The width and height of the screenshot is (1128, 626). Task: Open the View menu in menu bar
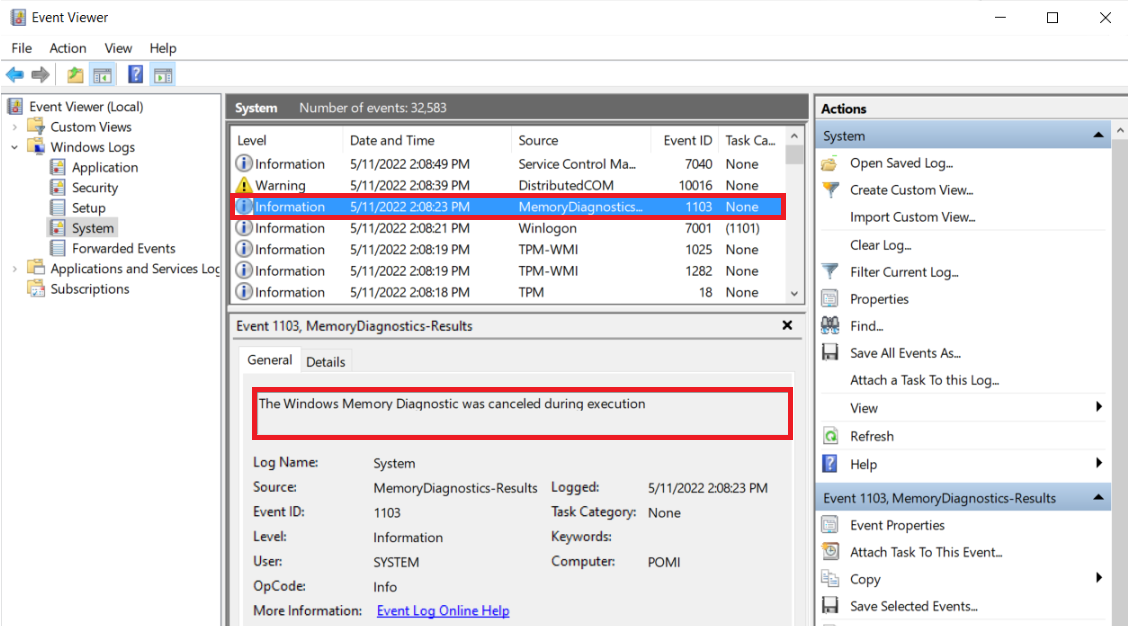118,48
